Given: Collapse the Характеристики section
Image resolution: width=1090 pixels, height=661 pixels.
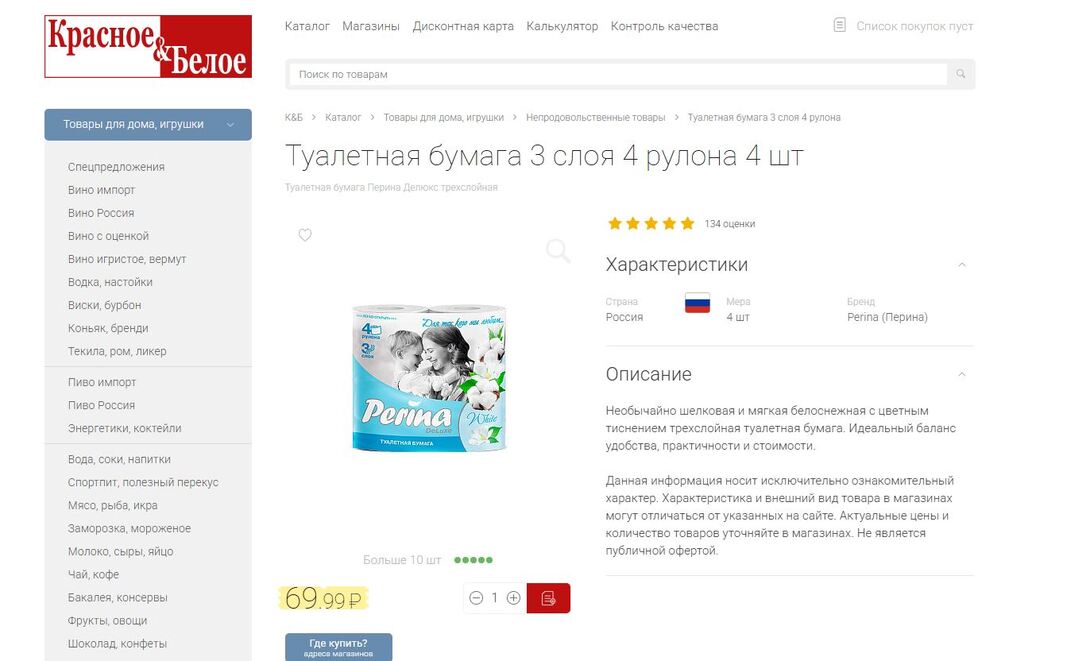Looking at the screenshot, I should [962, 265].
